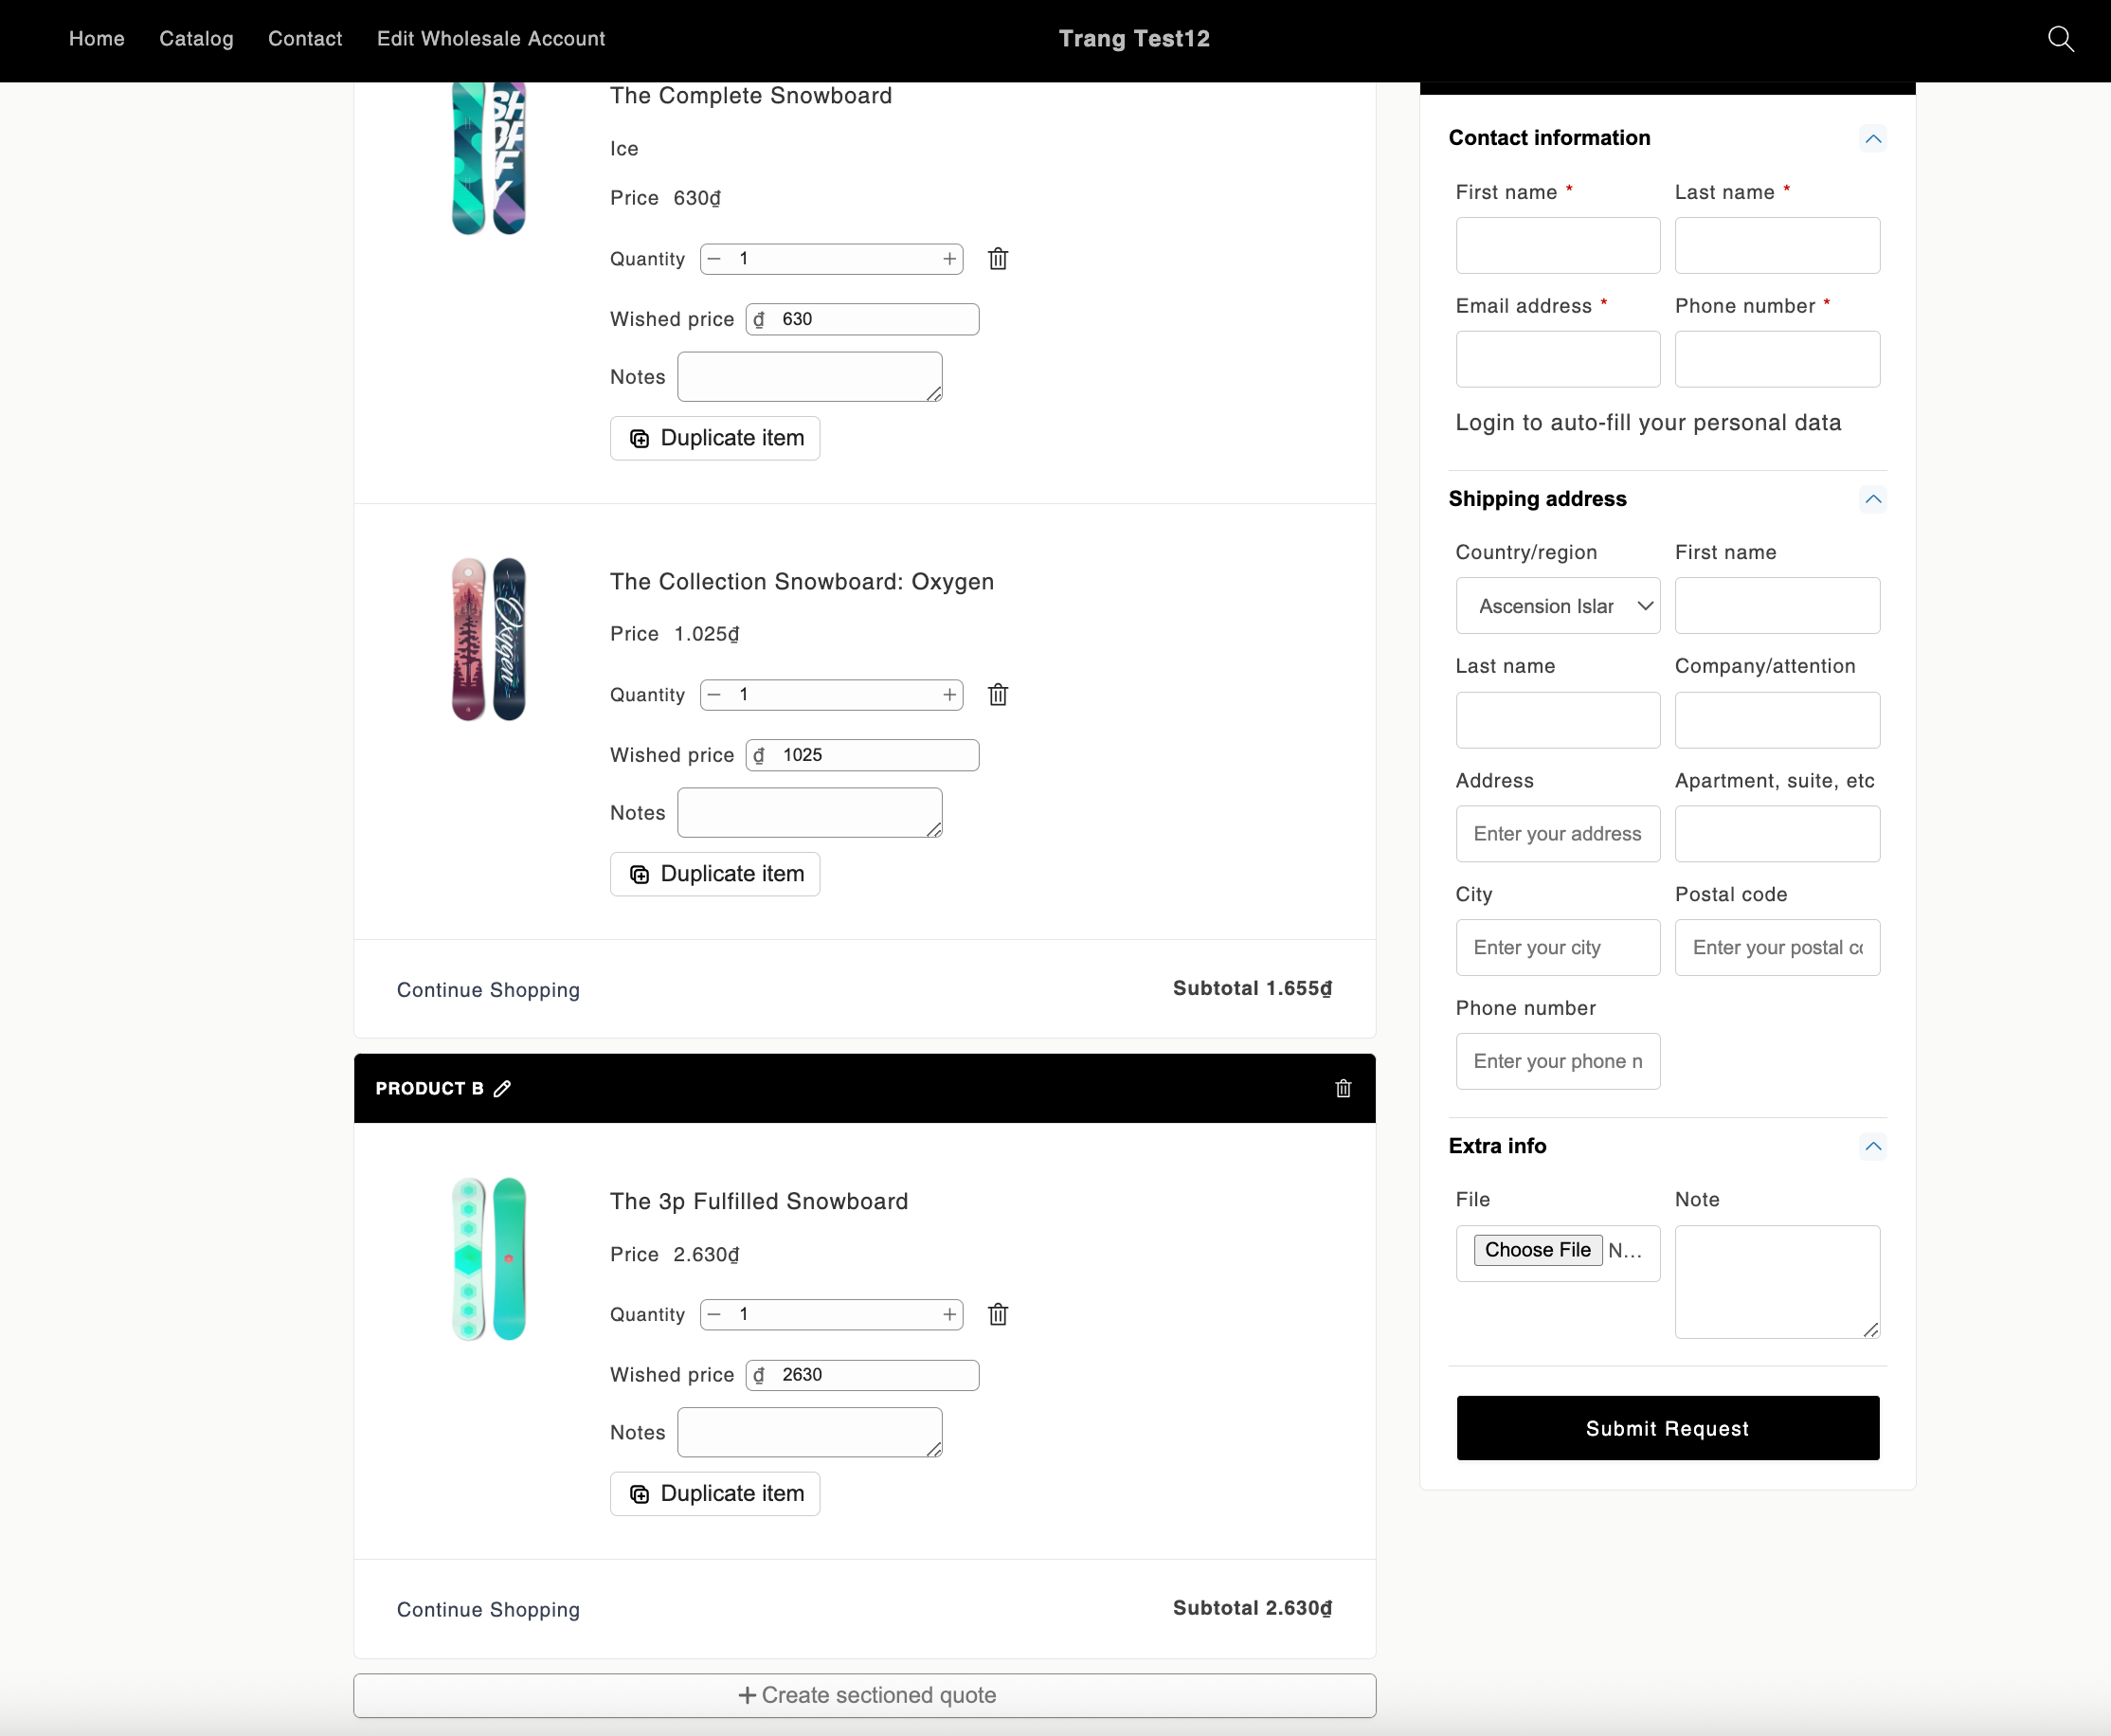This screenshot has width=2111, height=1736.
Task: Click The 3p Fulfilled Snowboard title
Action: click(759, 1202)
